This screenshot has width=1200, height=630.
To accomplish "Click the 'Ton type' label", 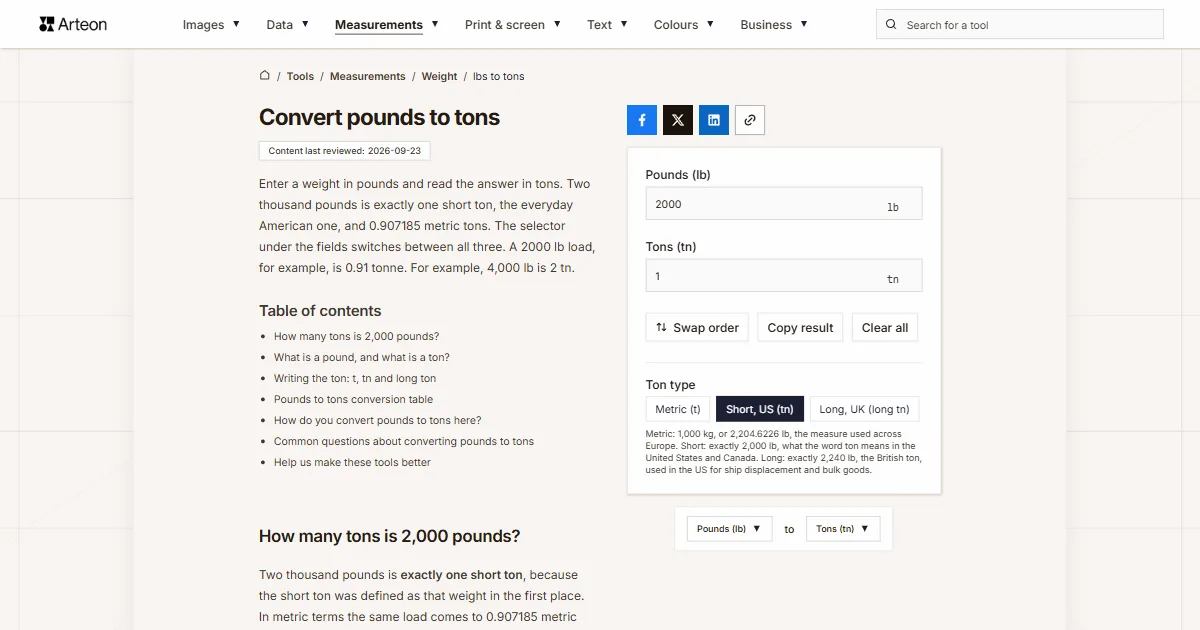I will 671,385.
